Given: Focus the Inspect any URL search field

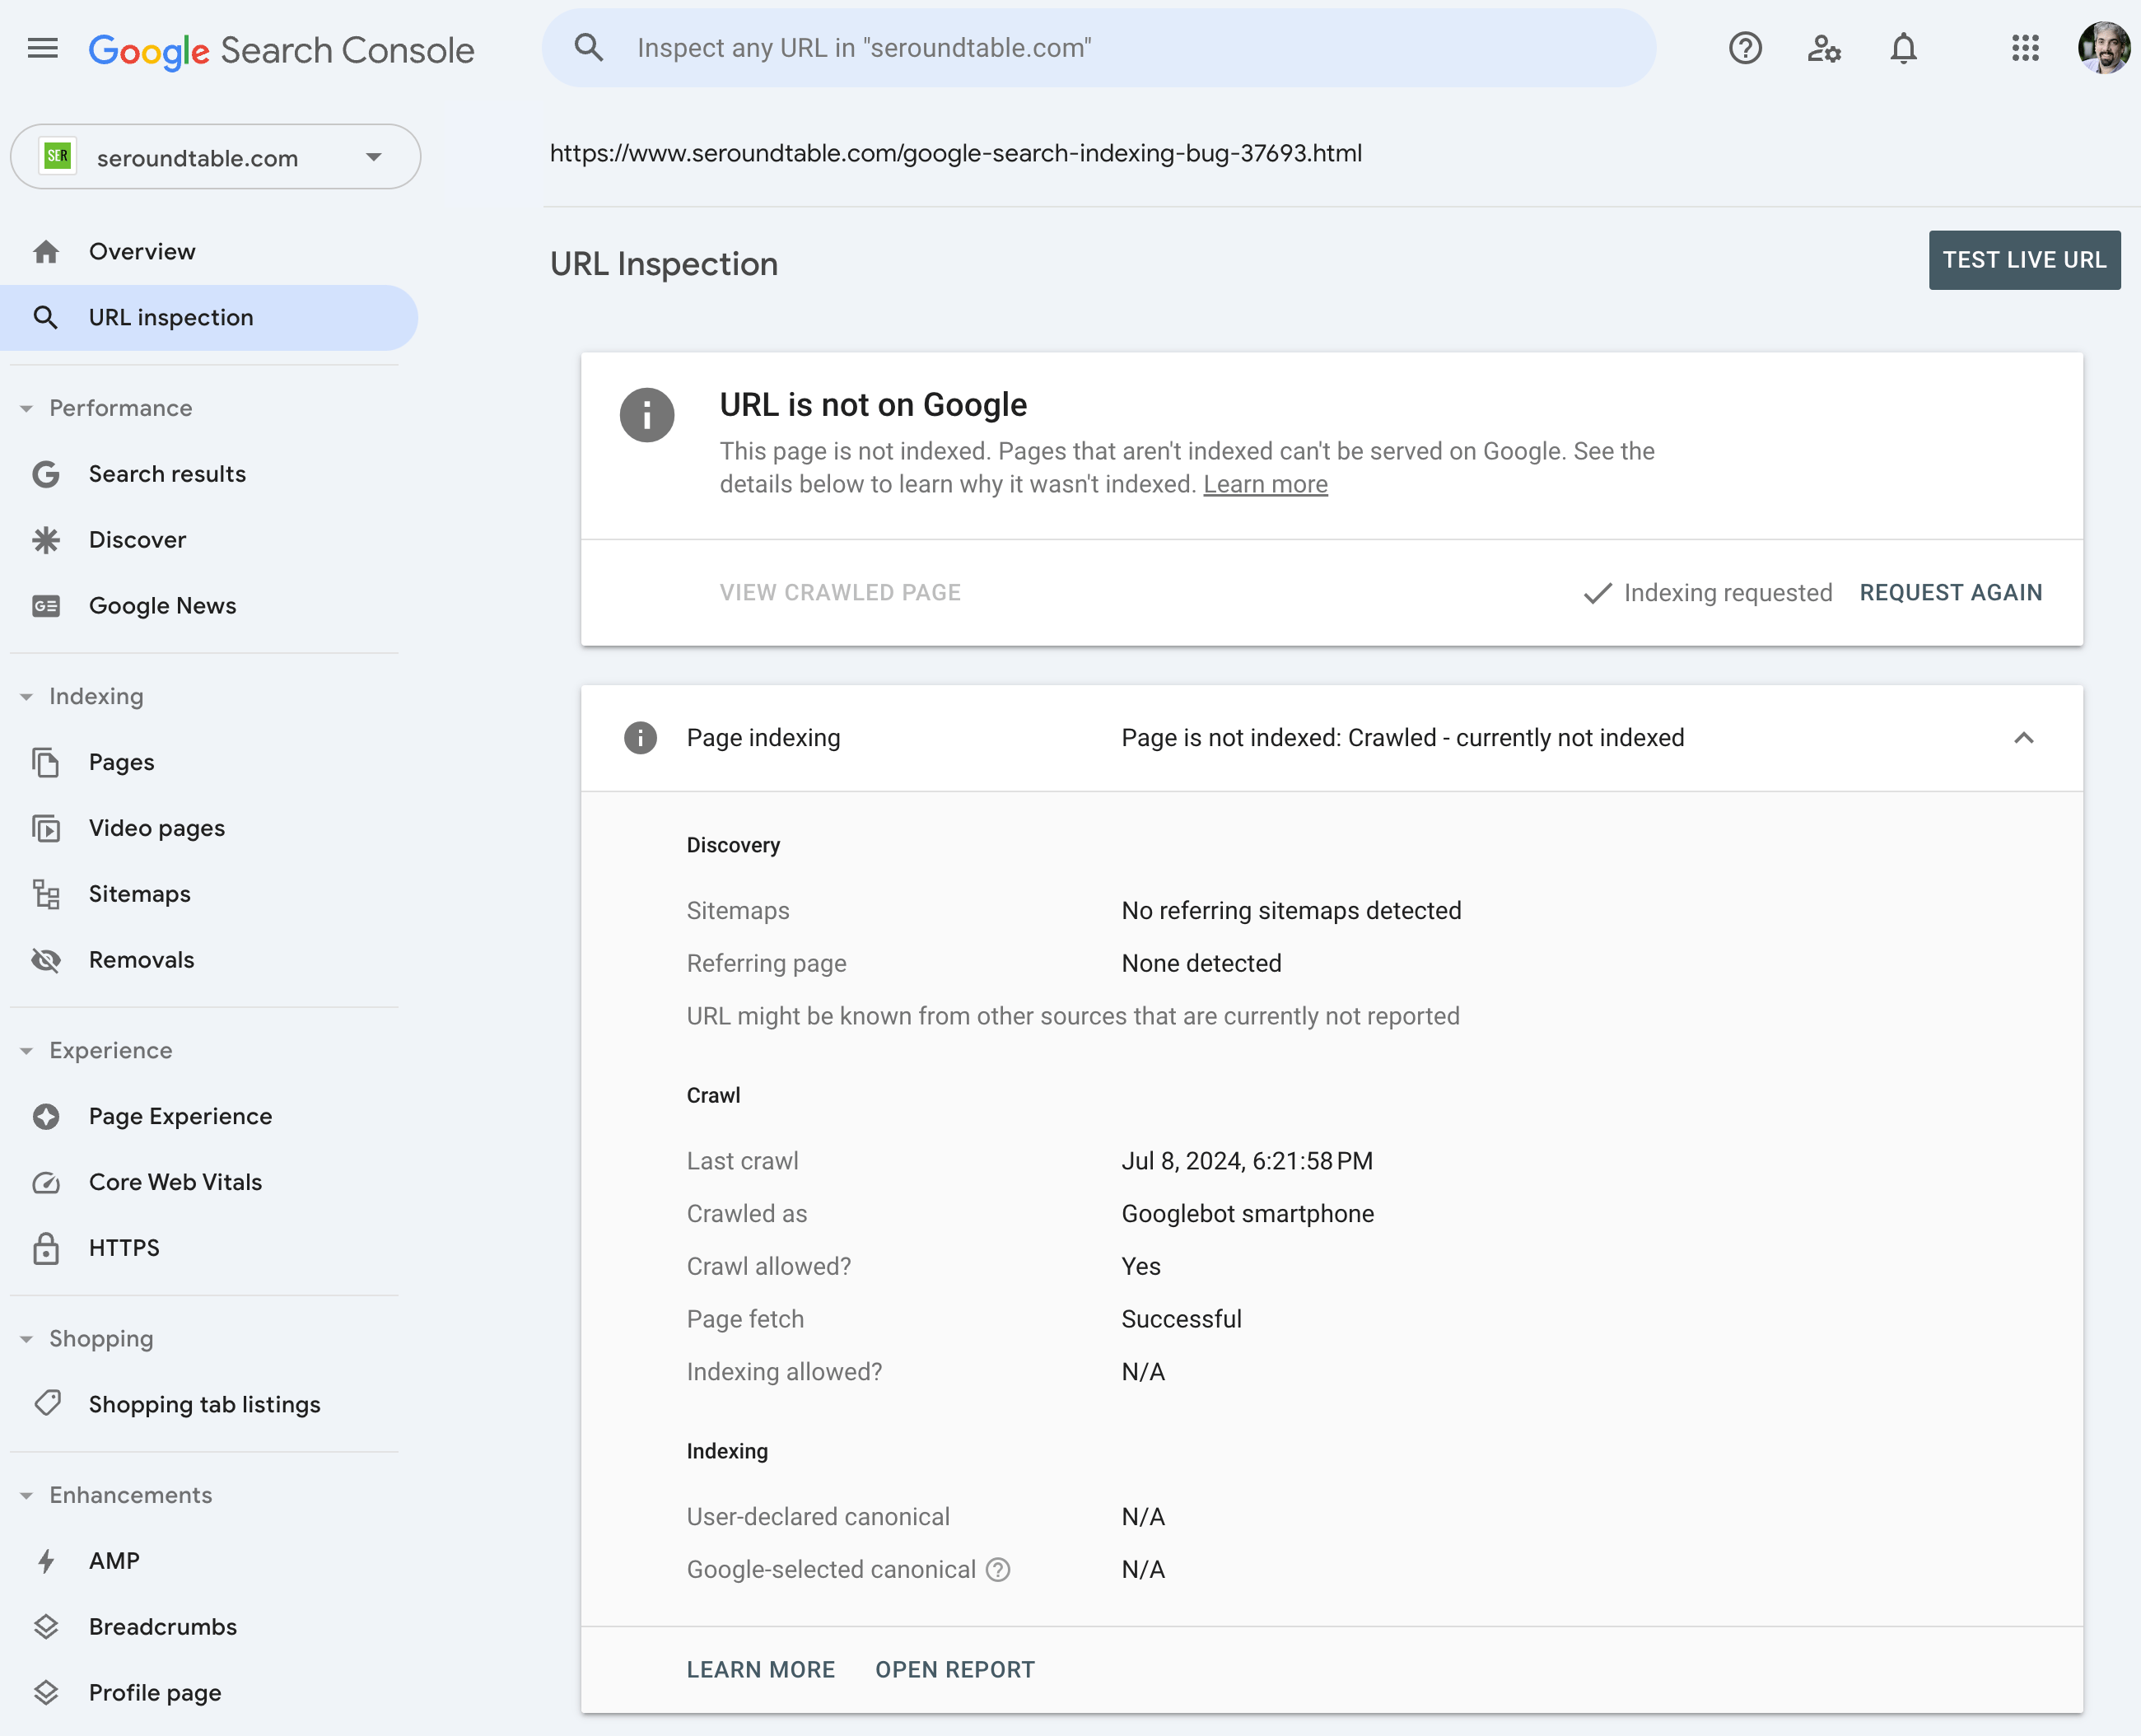Looking at the screenshot, I should pos(1098,48).
